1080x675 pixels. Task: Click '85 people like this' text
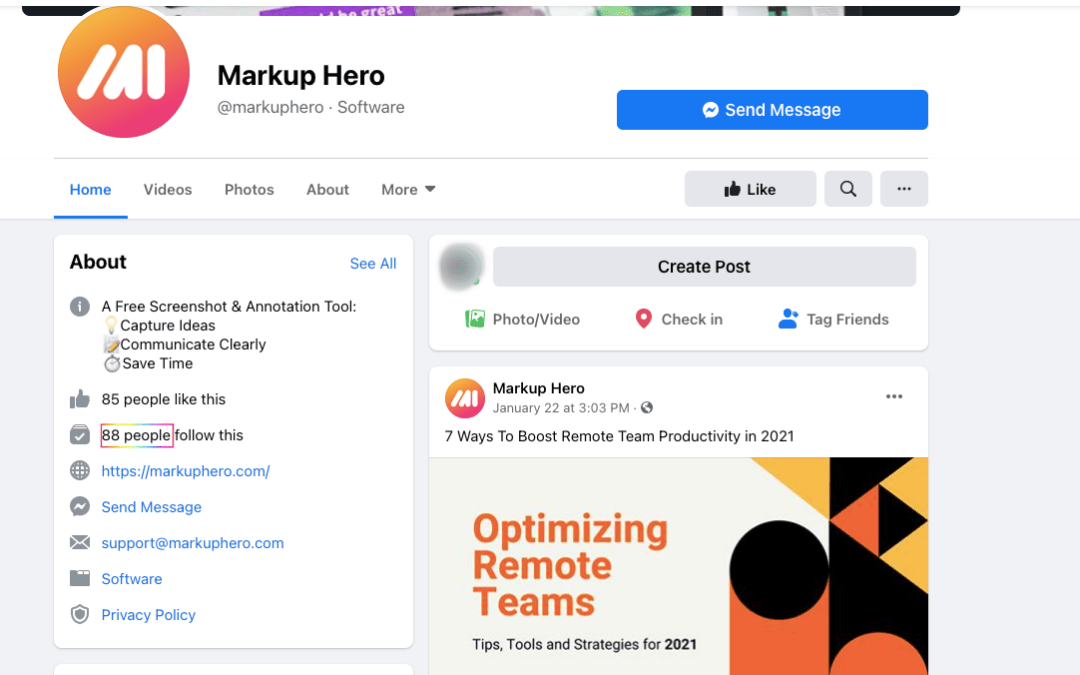tap(163, 399)
